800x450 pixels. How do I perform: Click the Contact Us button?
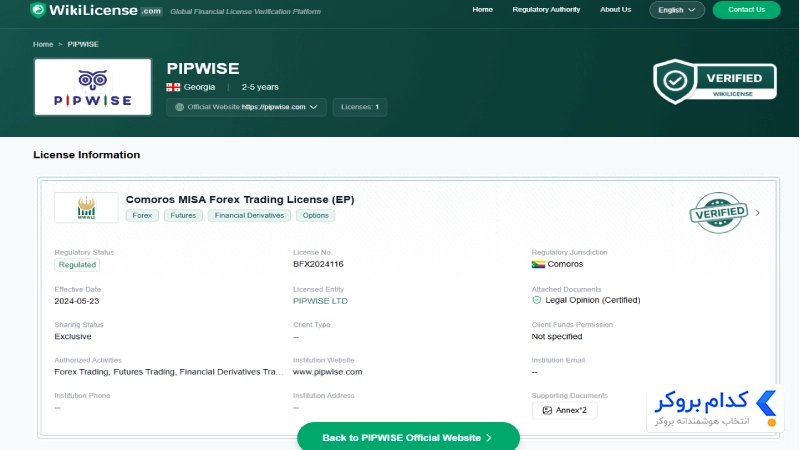(746, 10)
